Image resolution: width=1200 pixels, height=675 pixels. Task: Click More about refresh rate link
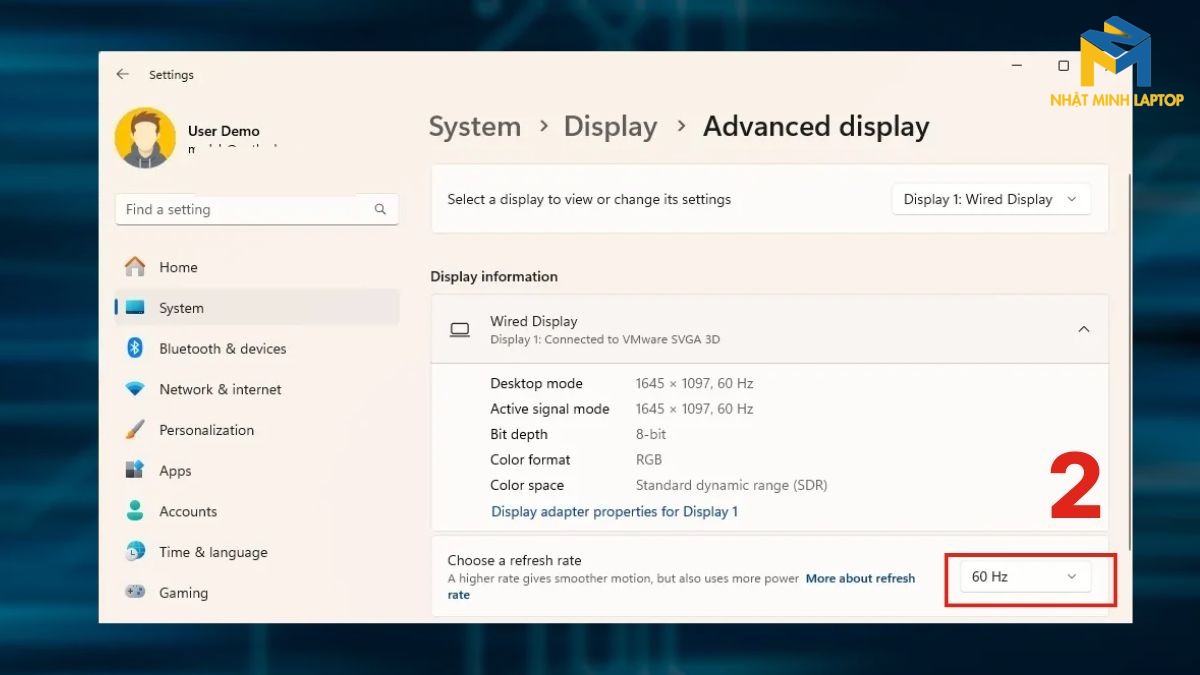pyautogui.click(x=681, y=586)
